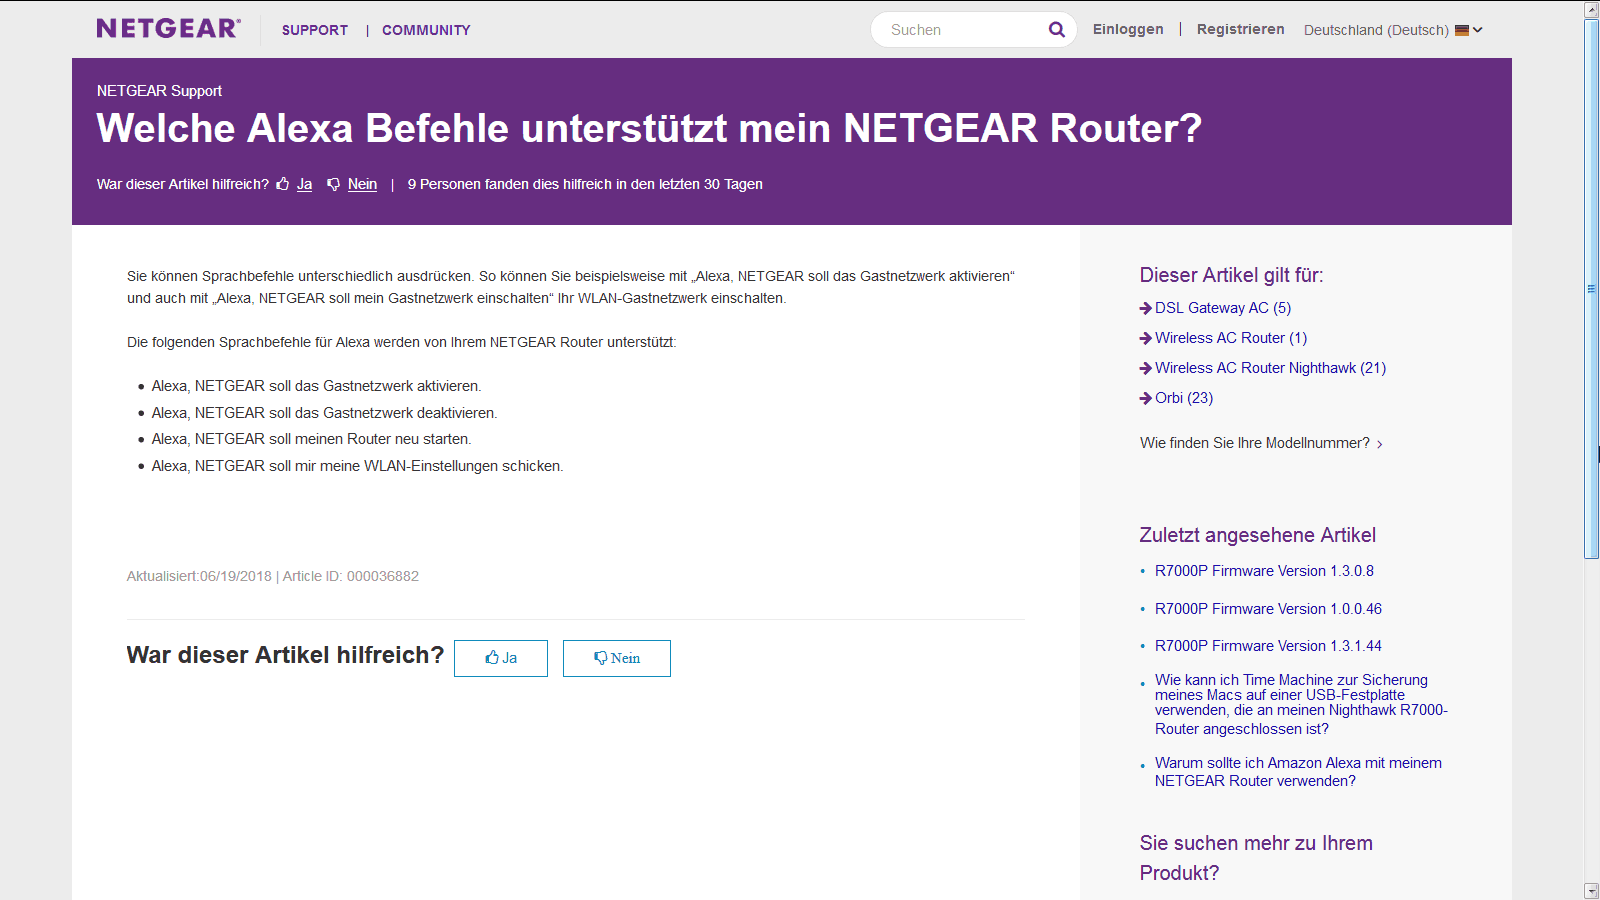This screenshot has height=900, width=1600.
Task: Click 'Nein' link in the purple header
Action: click(x=362, y=184)
